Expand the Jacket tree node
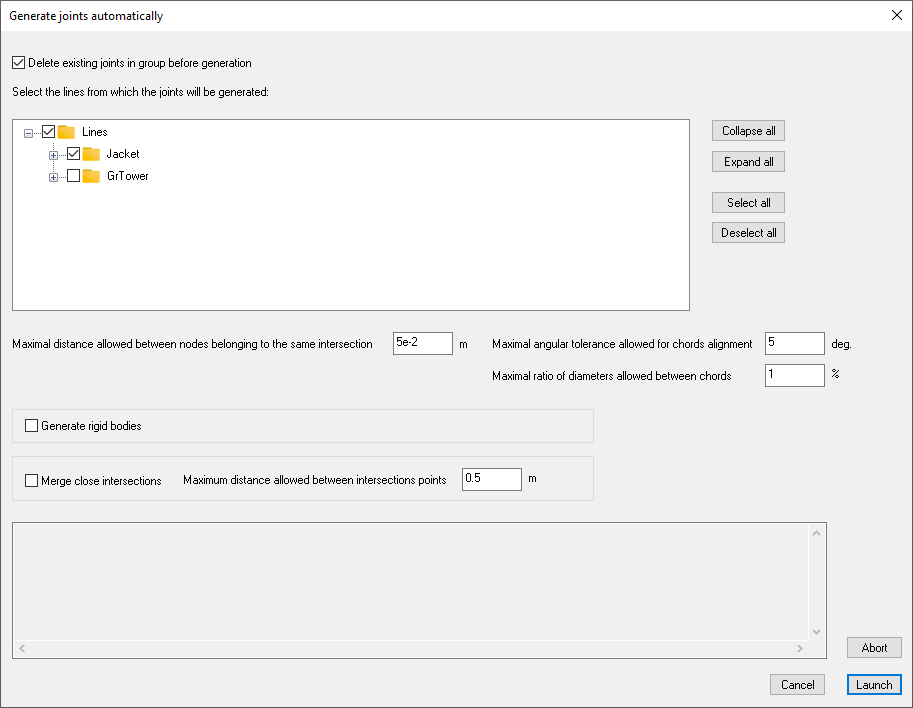Image resolution: width=913 pixels, height=708 pixels. pyautogui.click(x=53, y=155)
